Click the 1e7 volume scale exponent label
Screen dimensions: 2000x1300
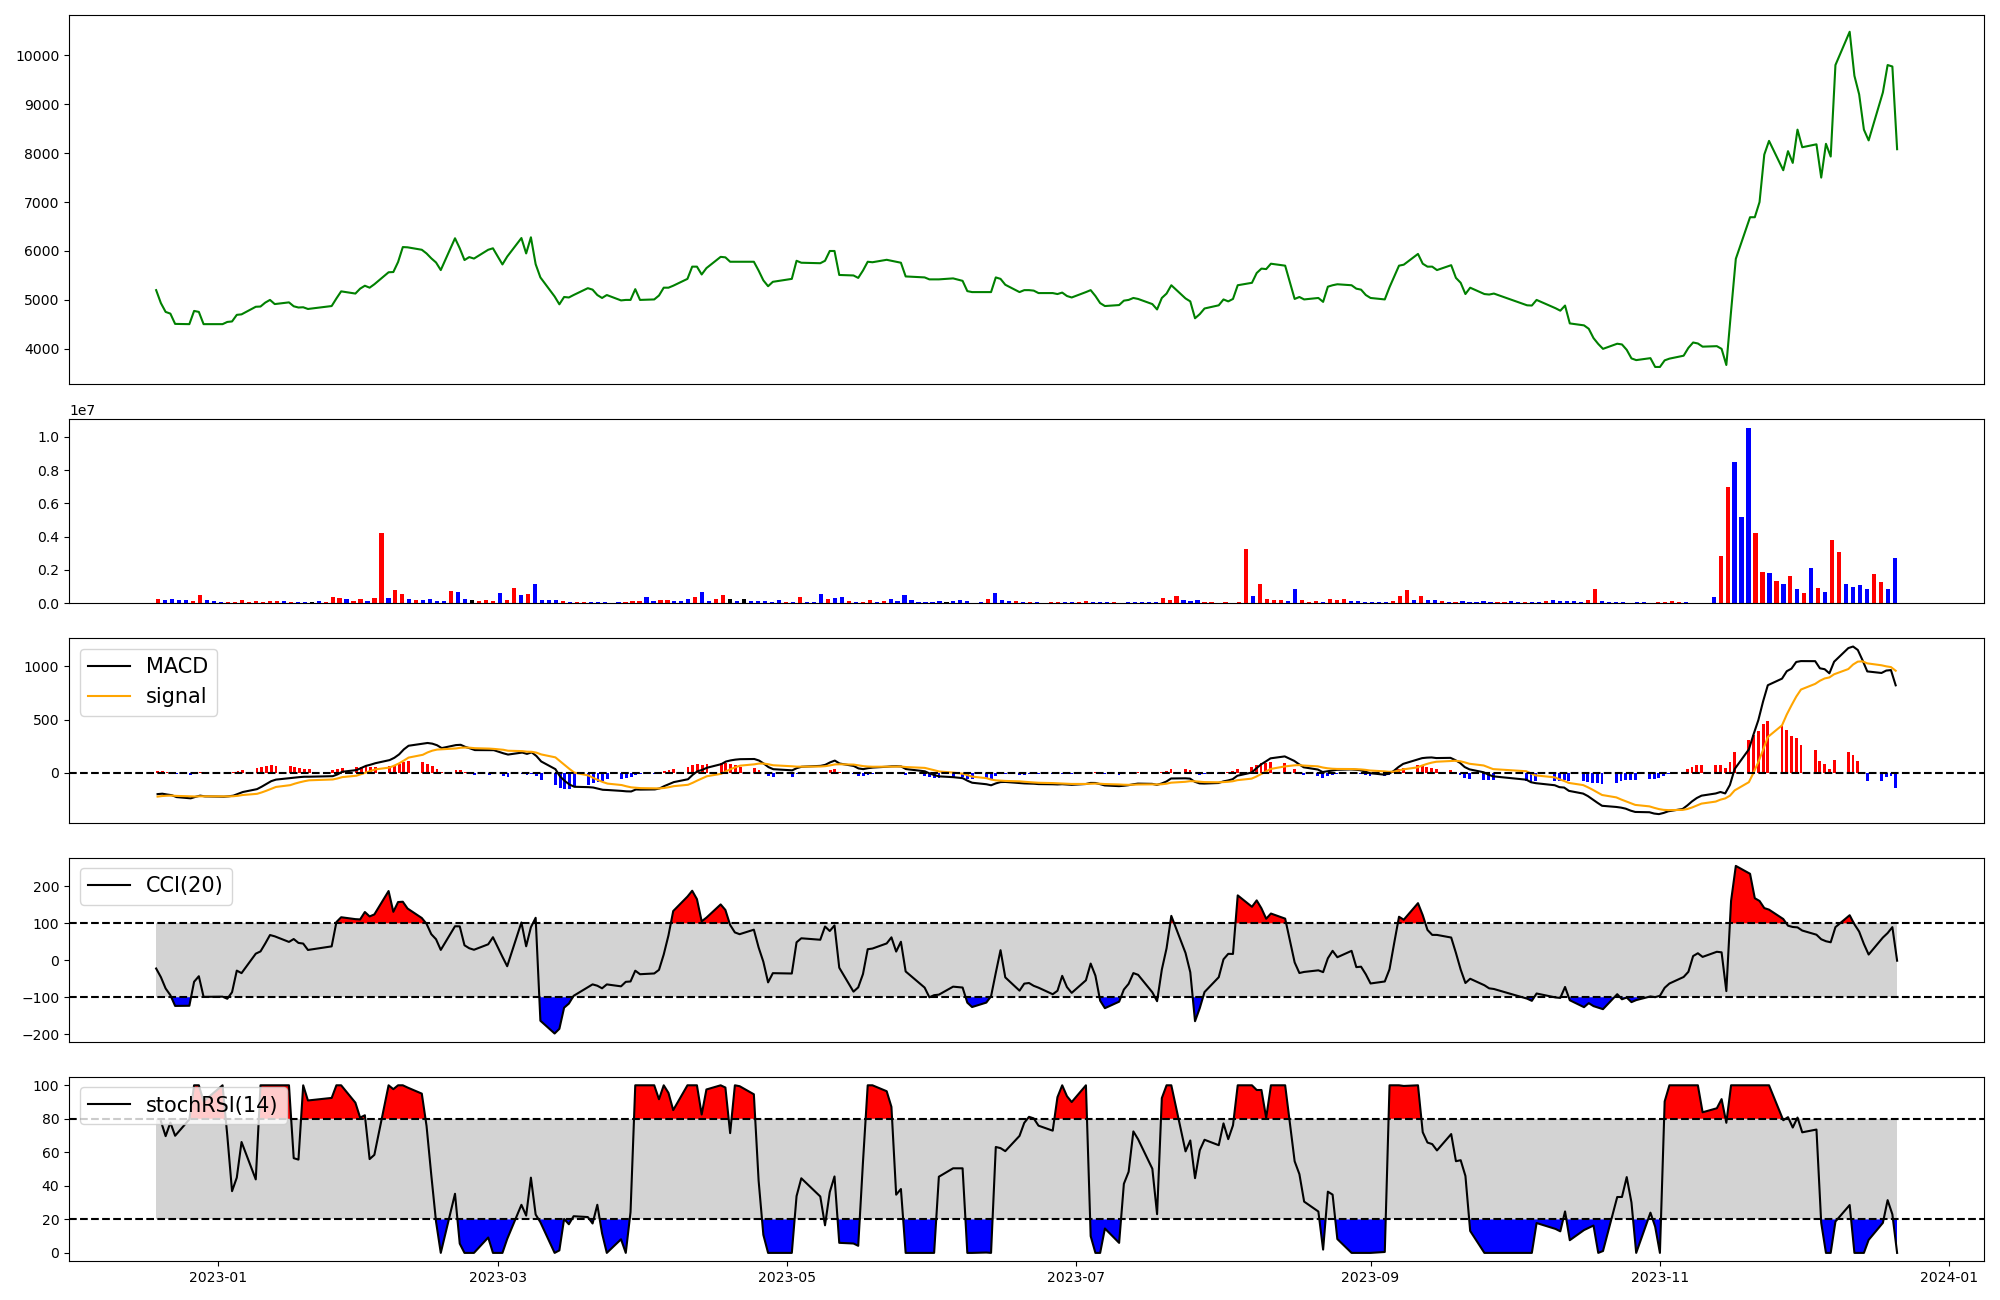tap(82, 410)
